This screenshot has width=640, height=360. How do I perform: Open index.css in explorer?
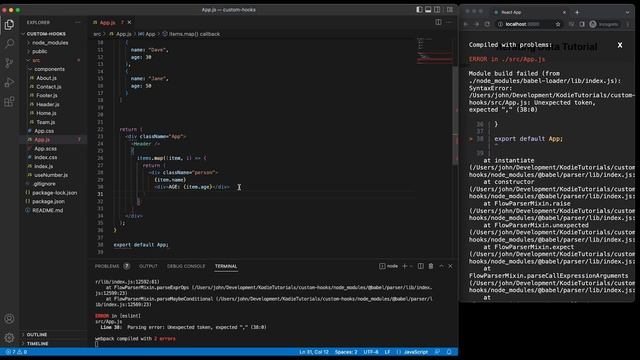coord(45,157)
